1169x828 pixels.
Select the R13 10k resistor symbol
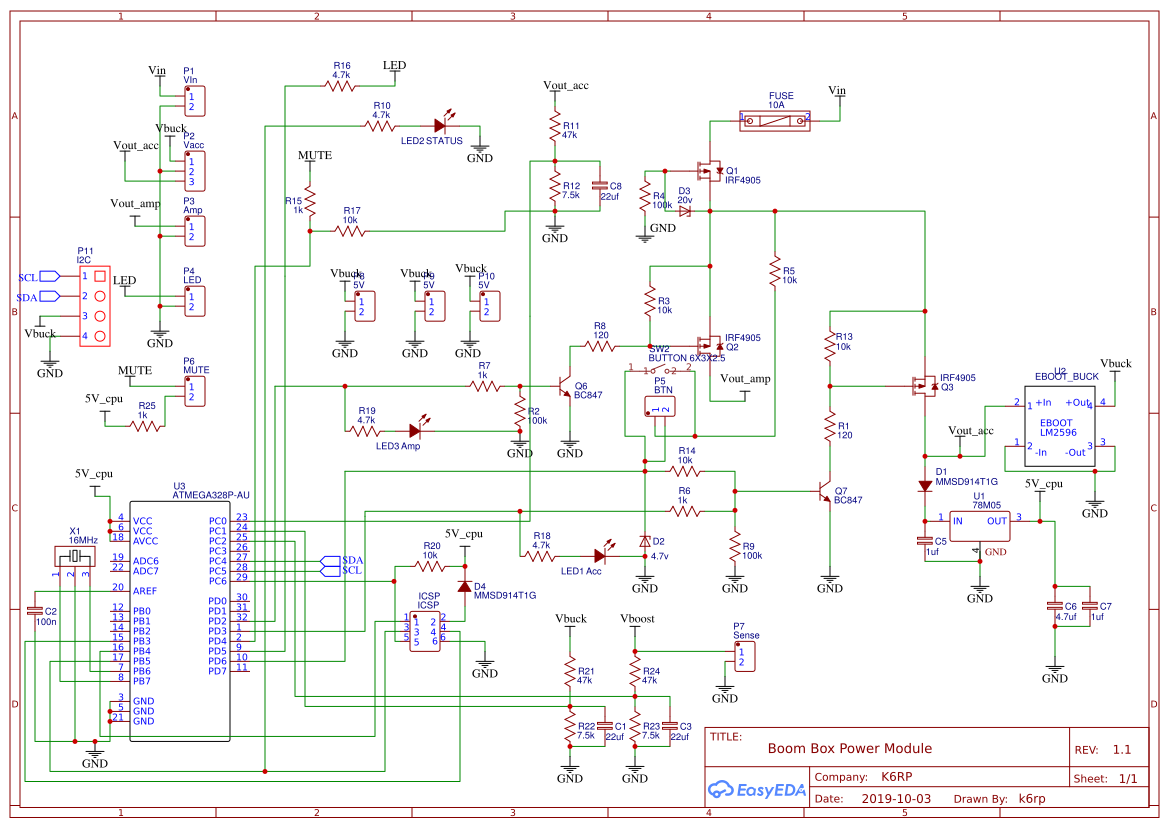[x=830, y=347]
